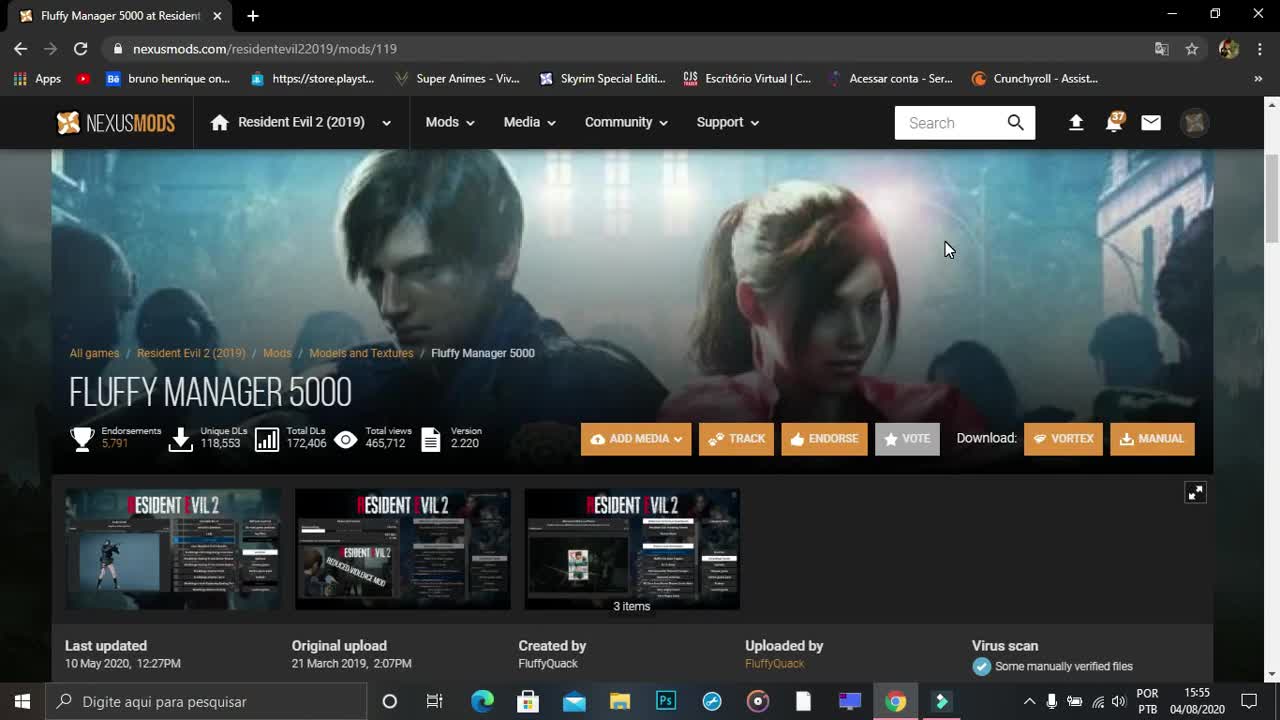1280x720 pixels.
Task: Show more bookmarks chevron
Action: (x=1258, y=78)
